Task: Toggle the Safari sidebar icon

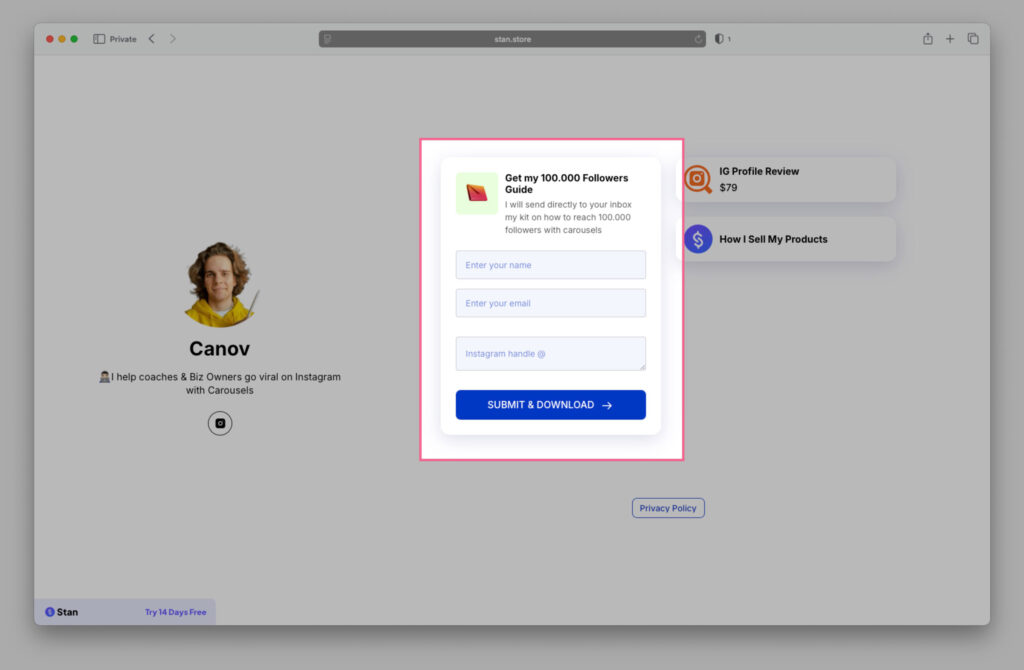Action: tap(99, 39)
